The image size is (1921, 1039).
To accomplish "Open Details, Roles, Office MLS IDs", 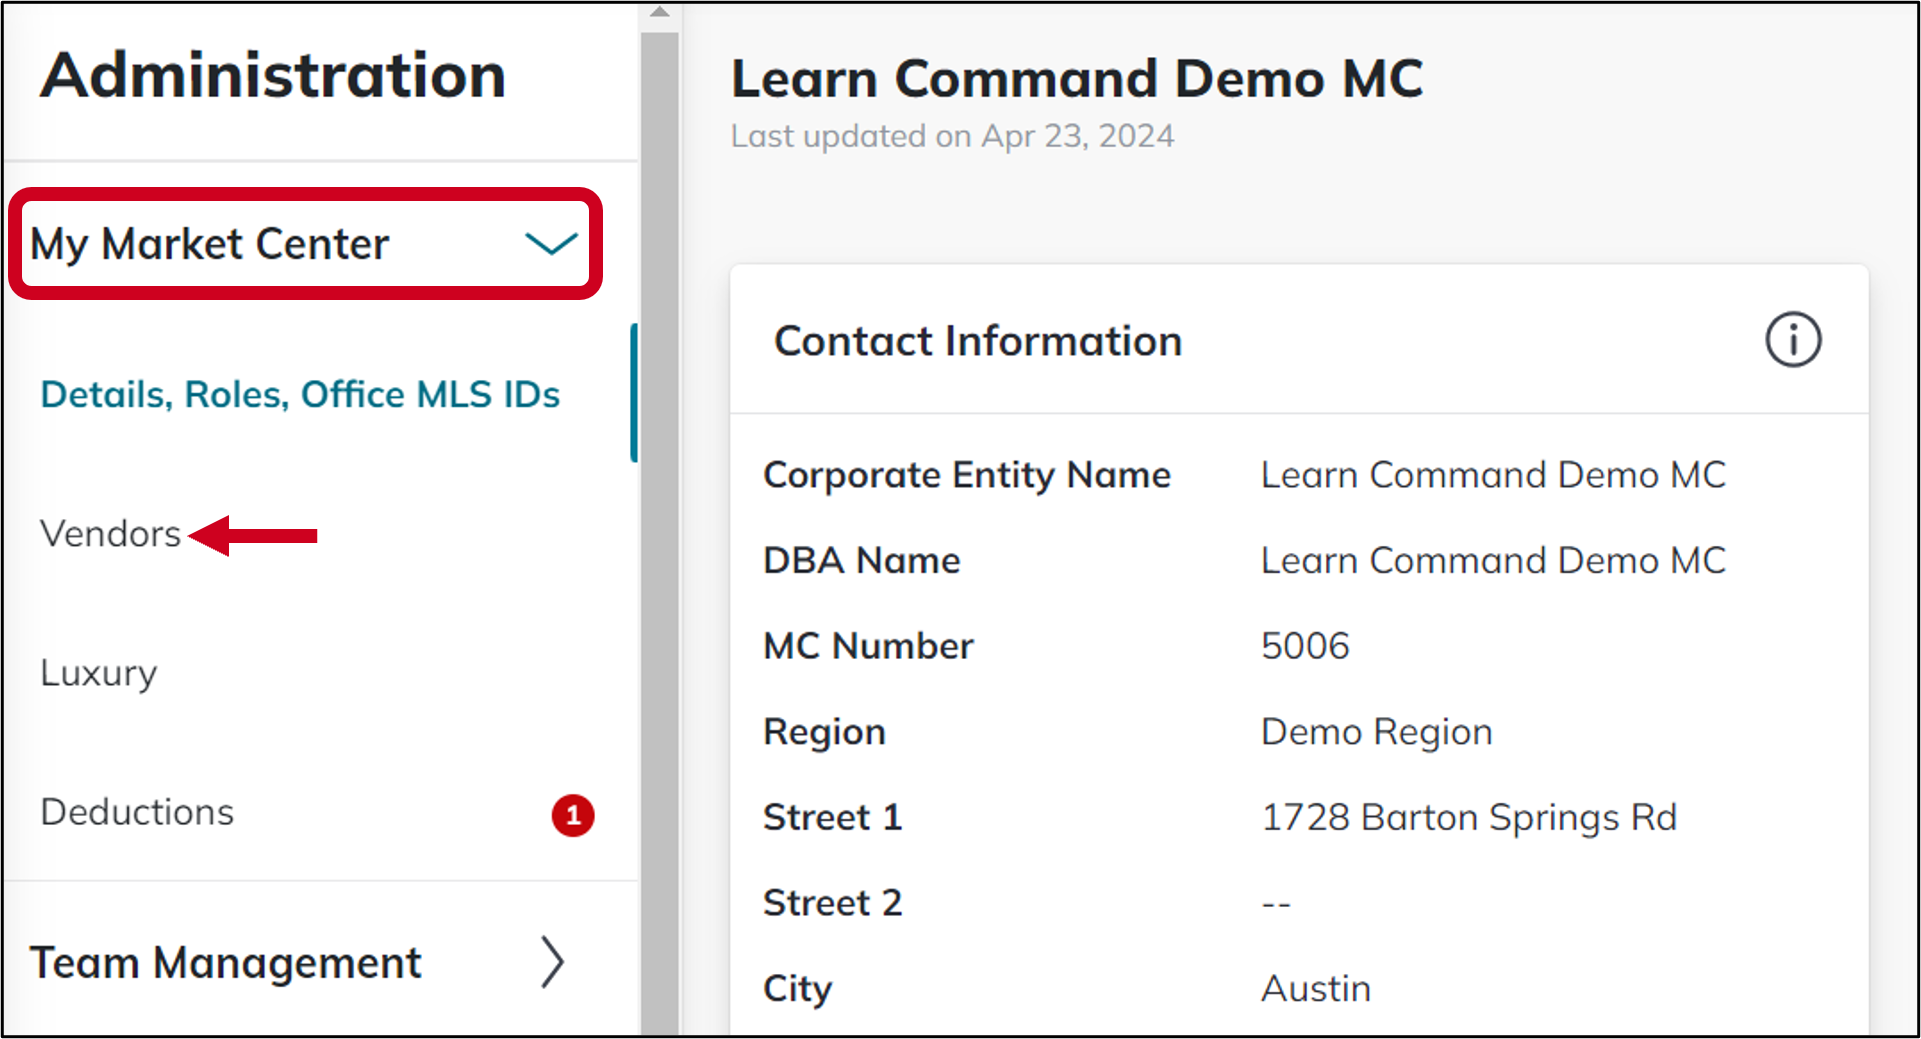I will pos(300,394).
